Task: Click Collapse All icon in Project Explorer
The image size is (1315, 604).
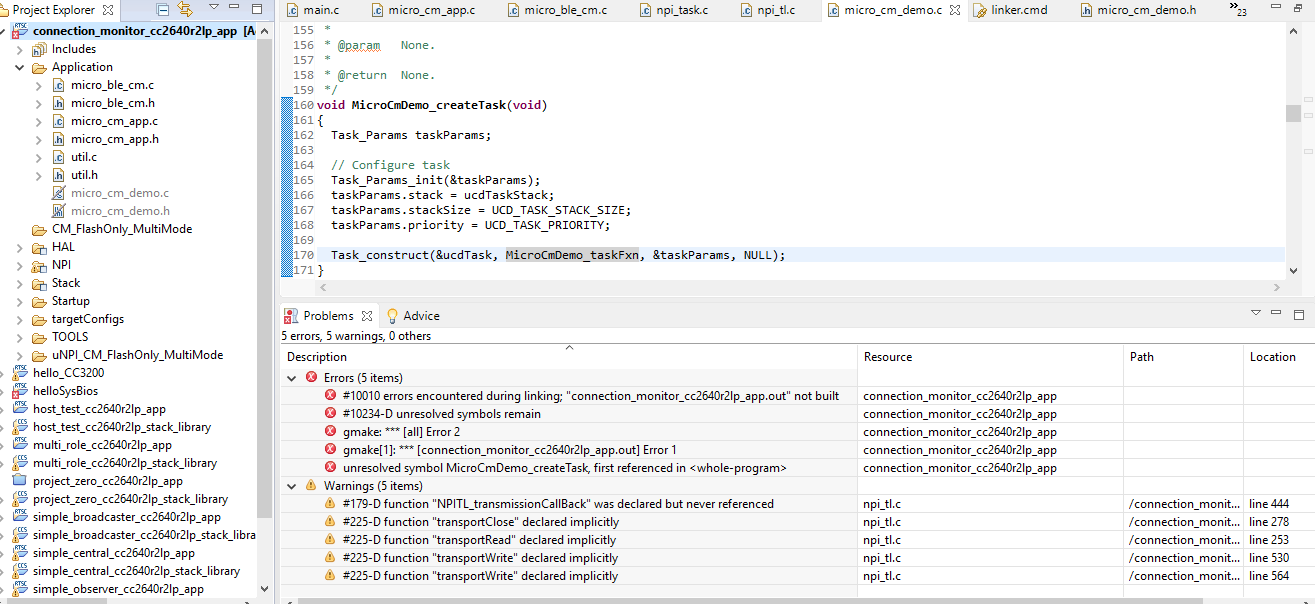Action: tap(163, 10)
